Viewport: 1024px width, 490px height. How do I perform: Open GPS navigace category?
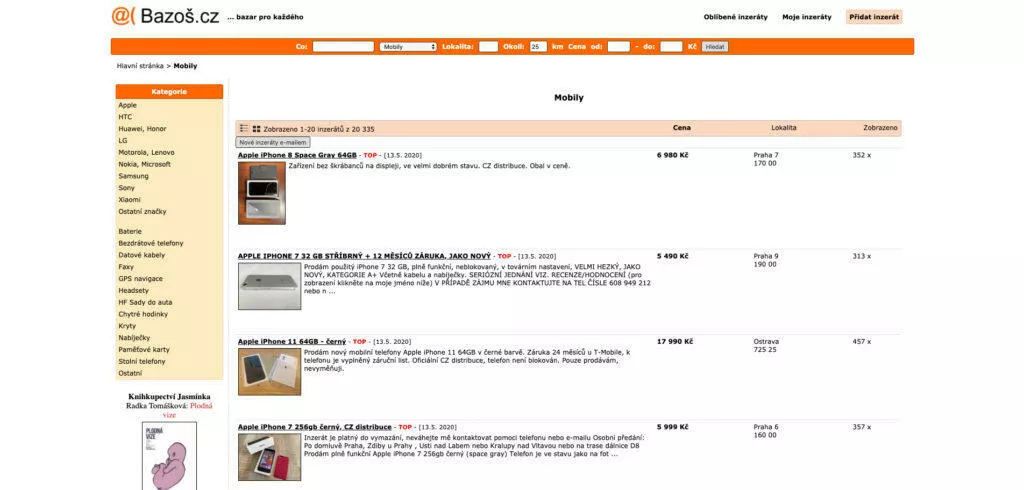click(x=140, y=278)
